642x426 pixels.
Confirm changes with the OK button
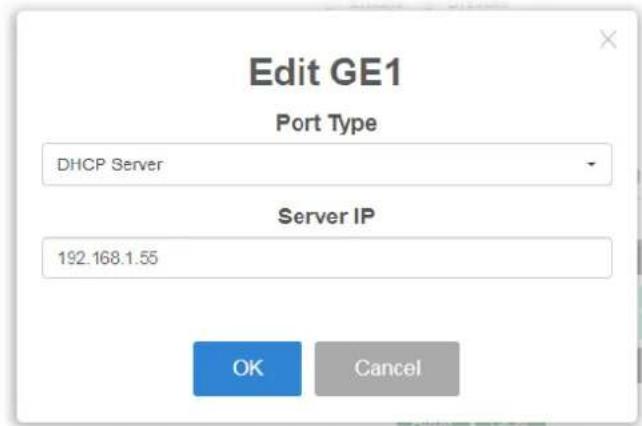247,369
